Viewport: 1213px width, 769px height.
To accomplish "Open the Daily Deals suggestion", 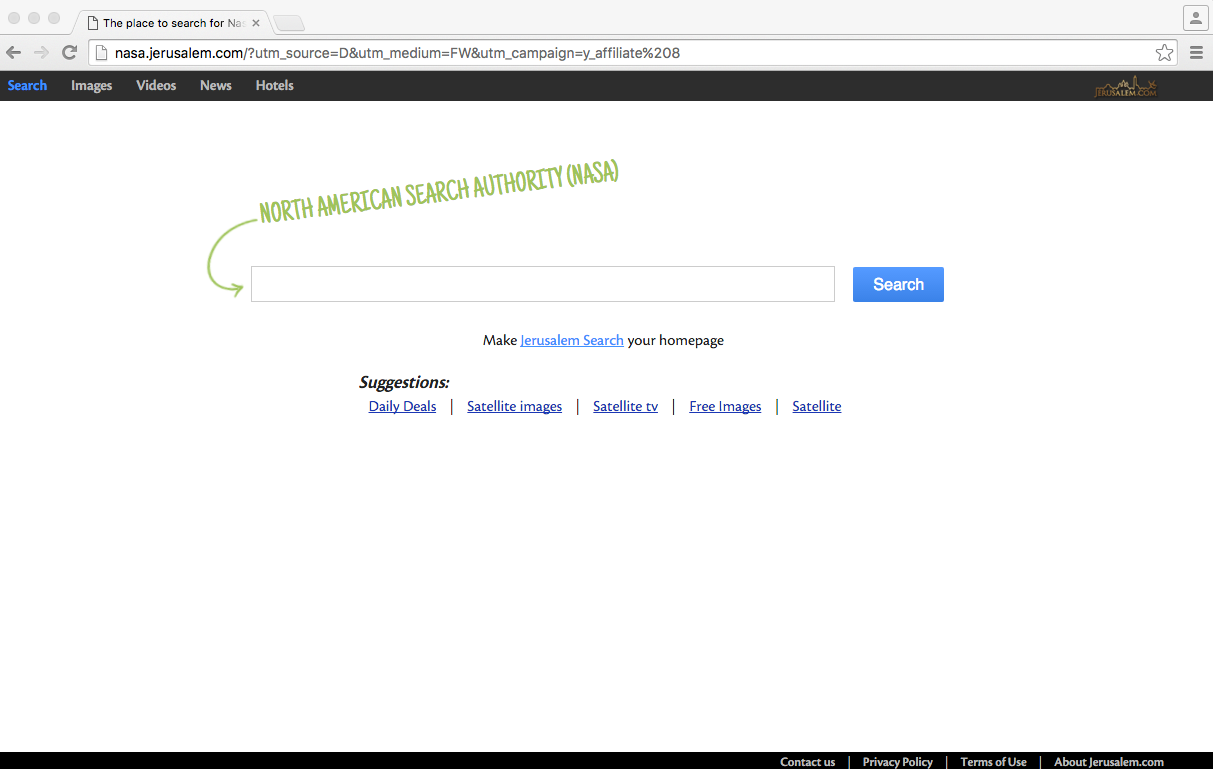I will tap(403, 406).
